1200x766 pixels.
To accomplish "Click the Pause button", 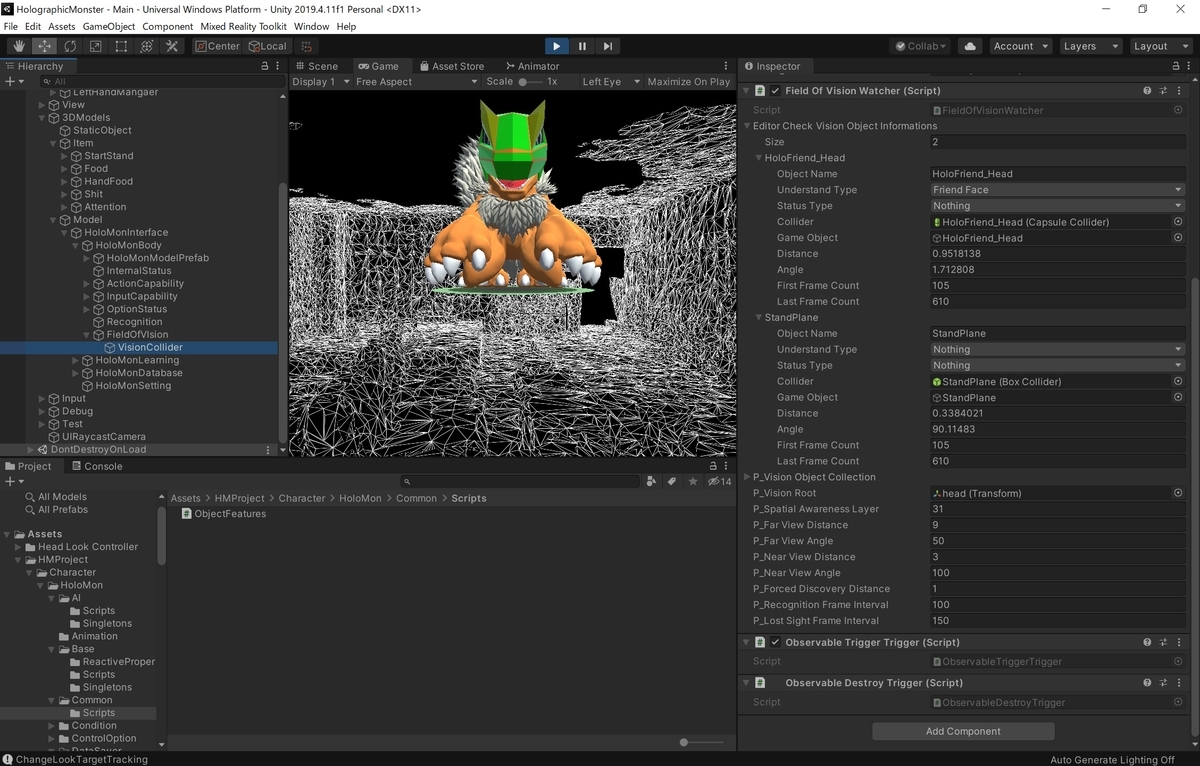I will coord(582,46).
